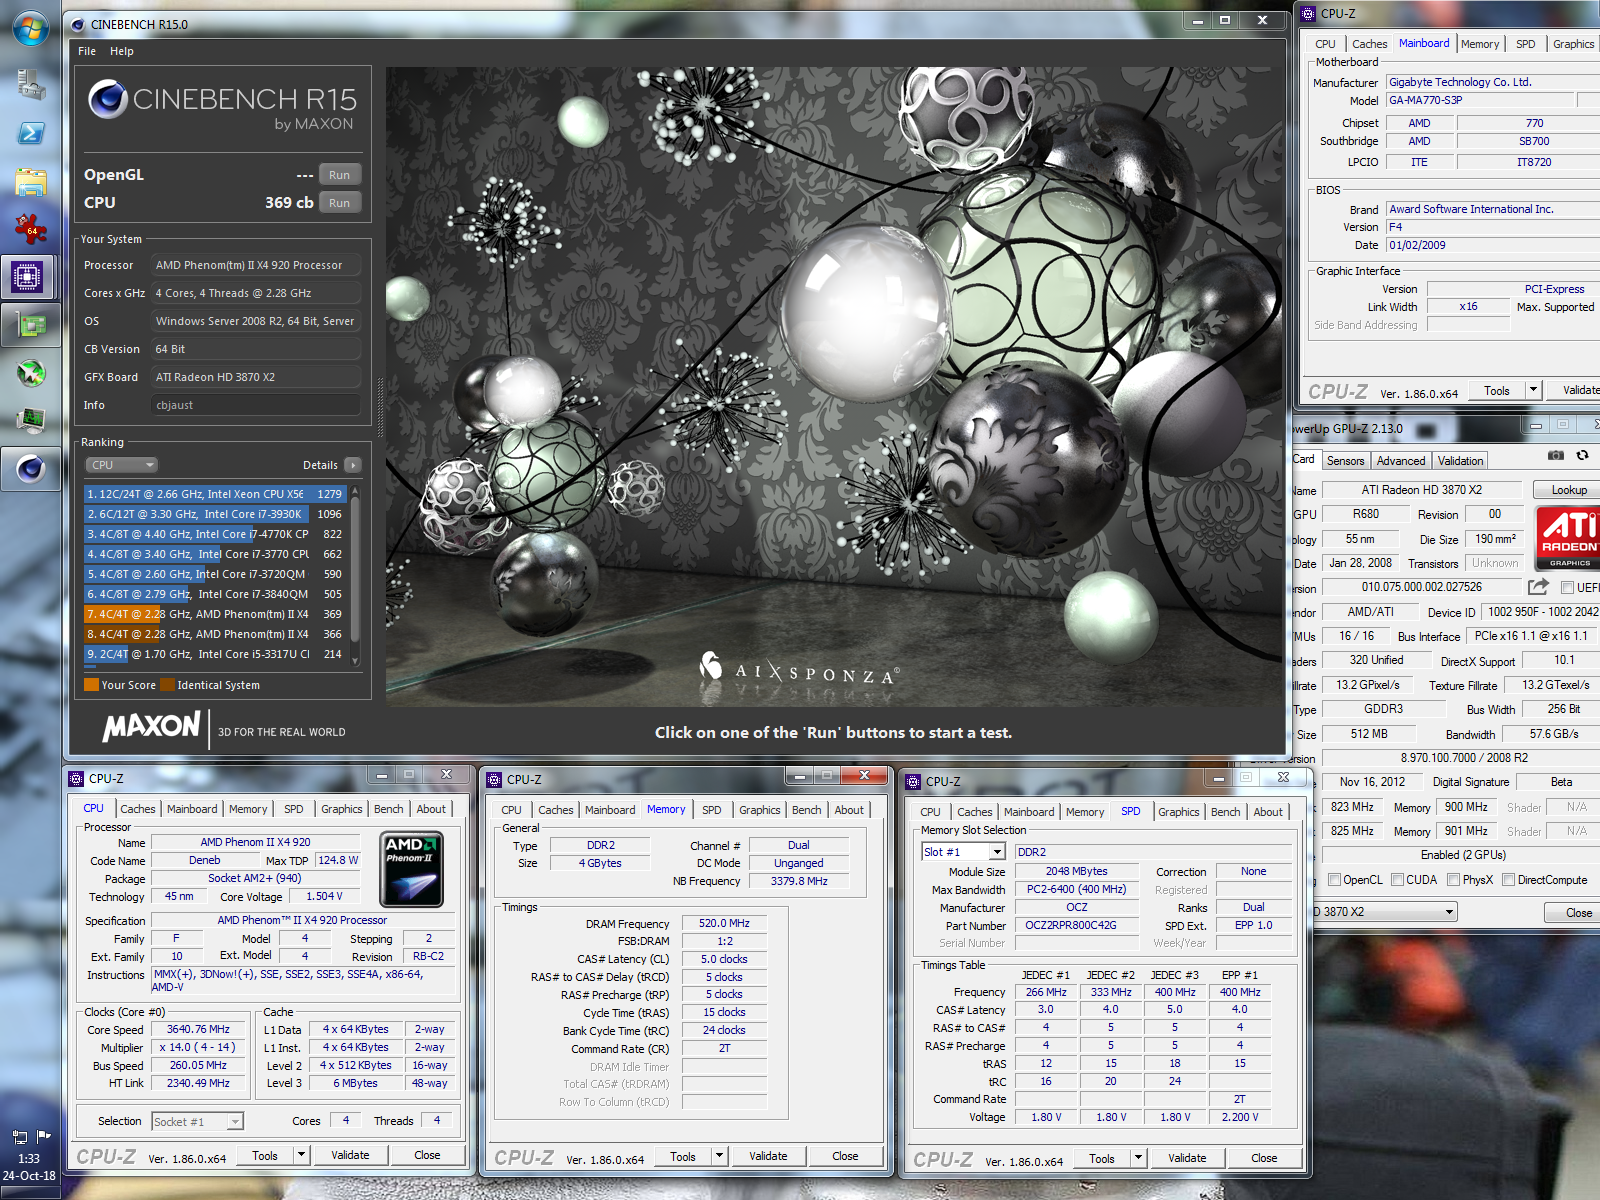Click the AMD Phenom II logo in CPU-Z
This screenshot has height=1200, width=1600.
pos(411,869)
